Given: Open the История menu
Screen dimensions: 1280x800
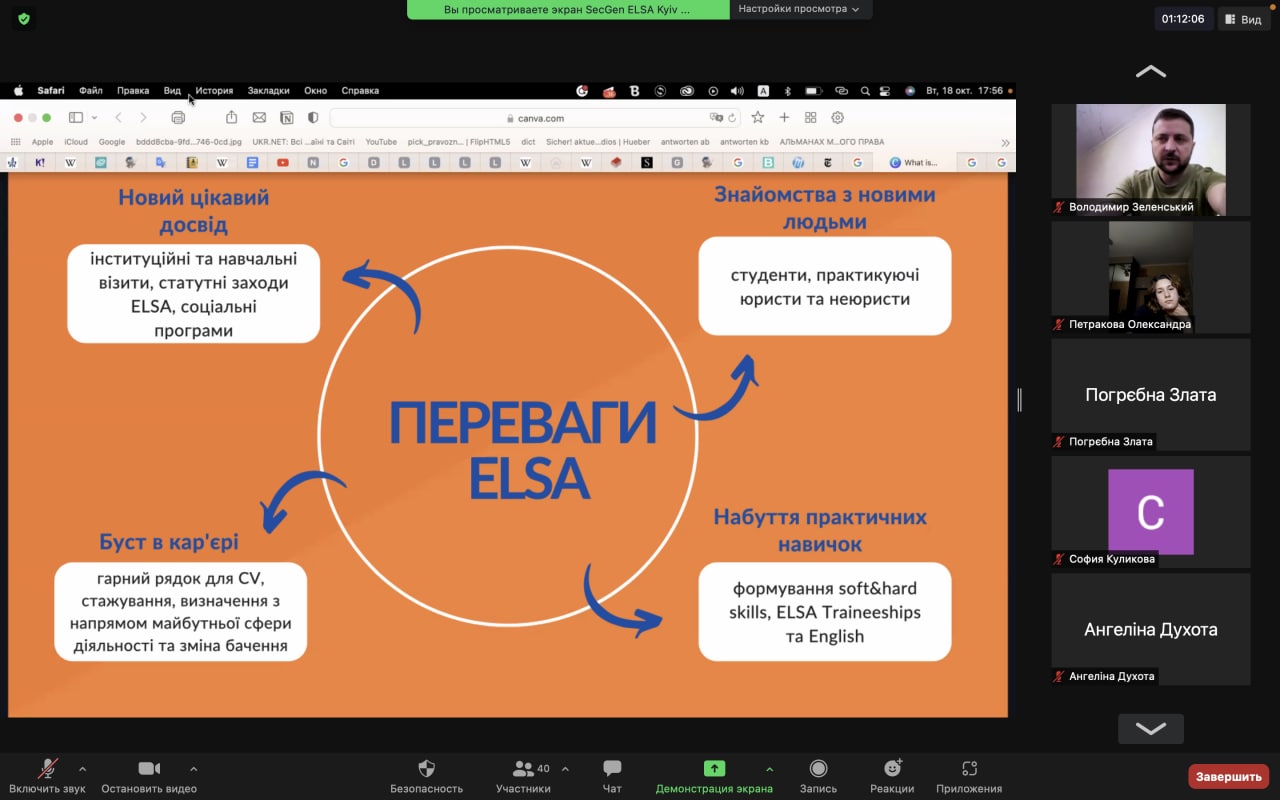Looking at the screenshot, I should click(214, 90).
